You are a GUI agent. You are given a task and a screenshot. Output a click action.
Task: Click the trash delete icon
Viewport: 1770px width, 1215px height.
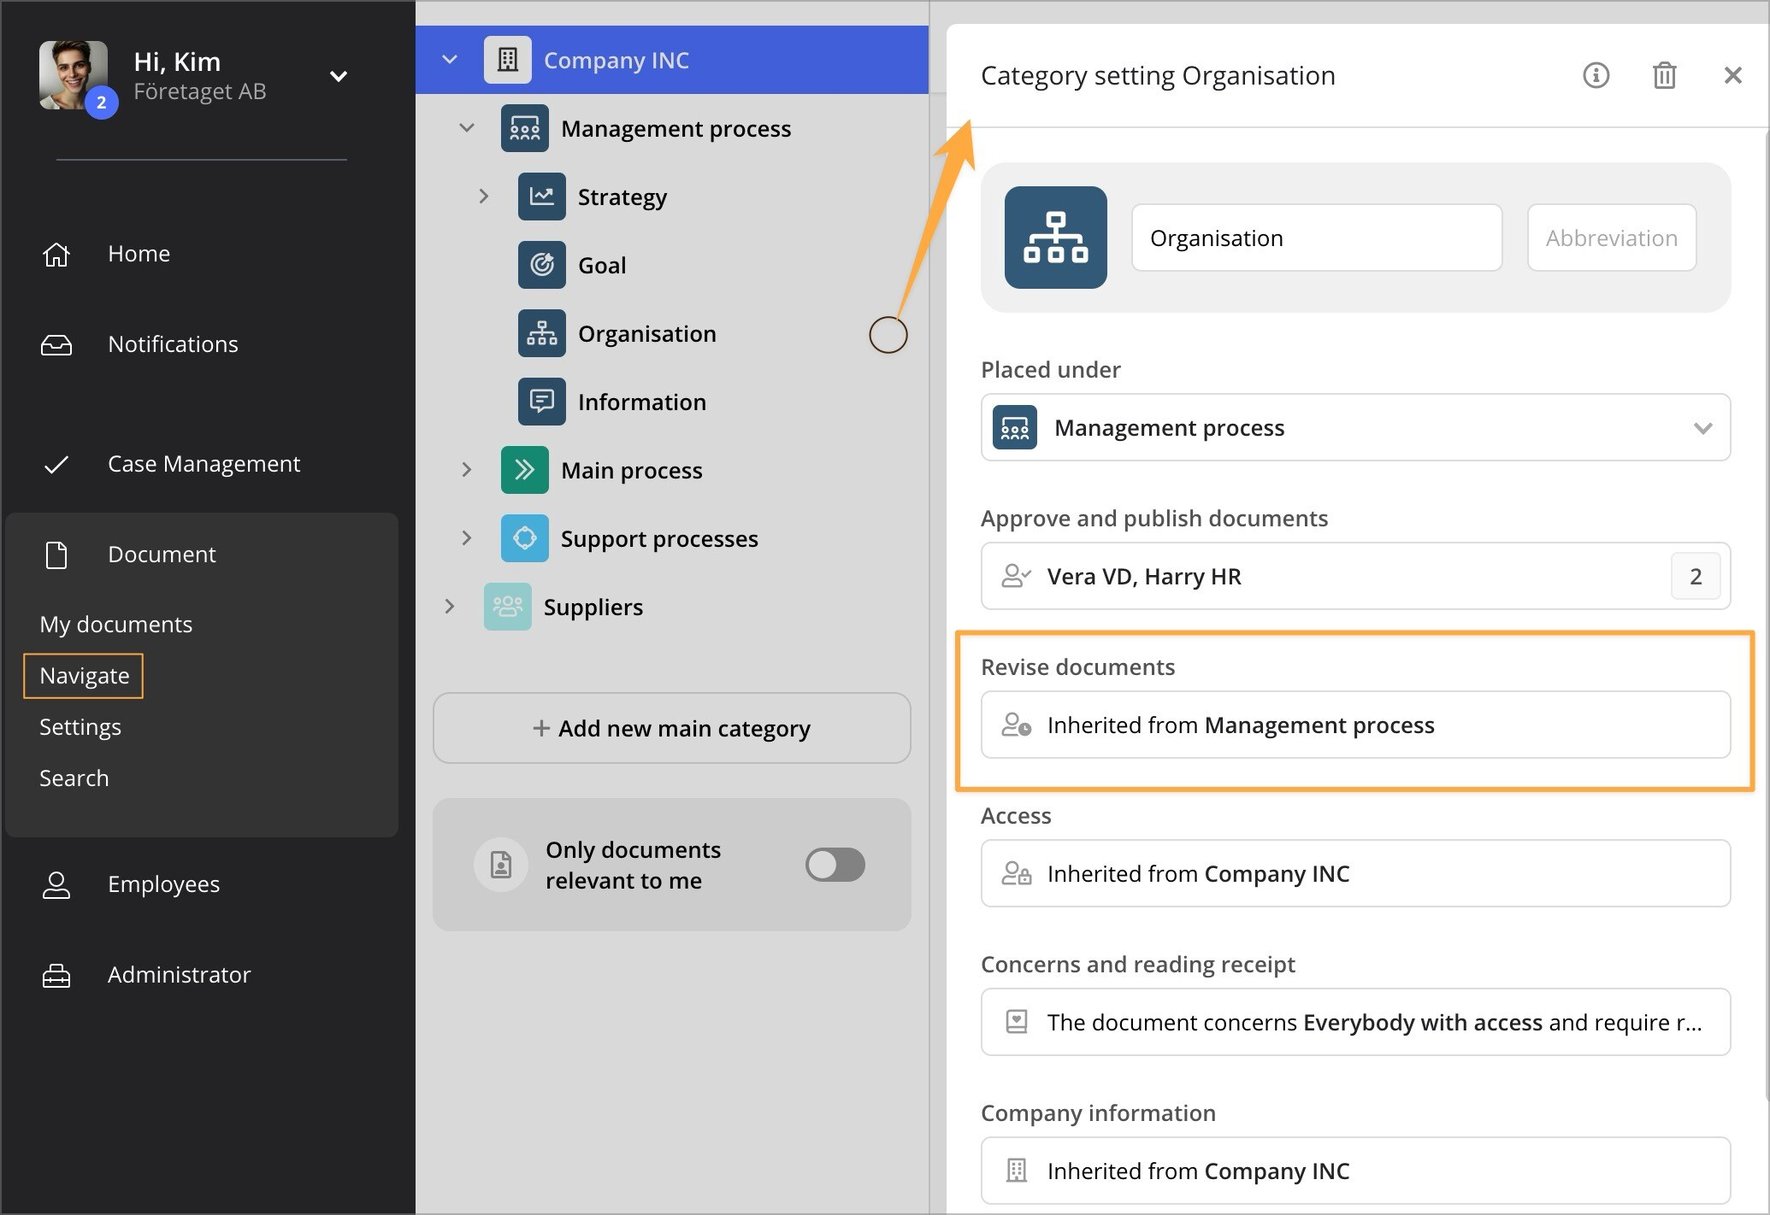pos(1664,75)
